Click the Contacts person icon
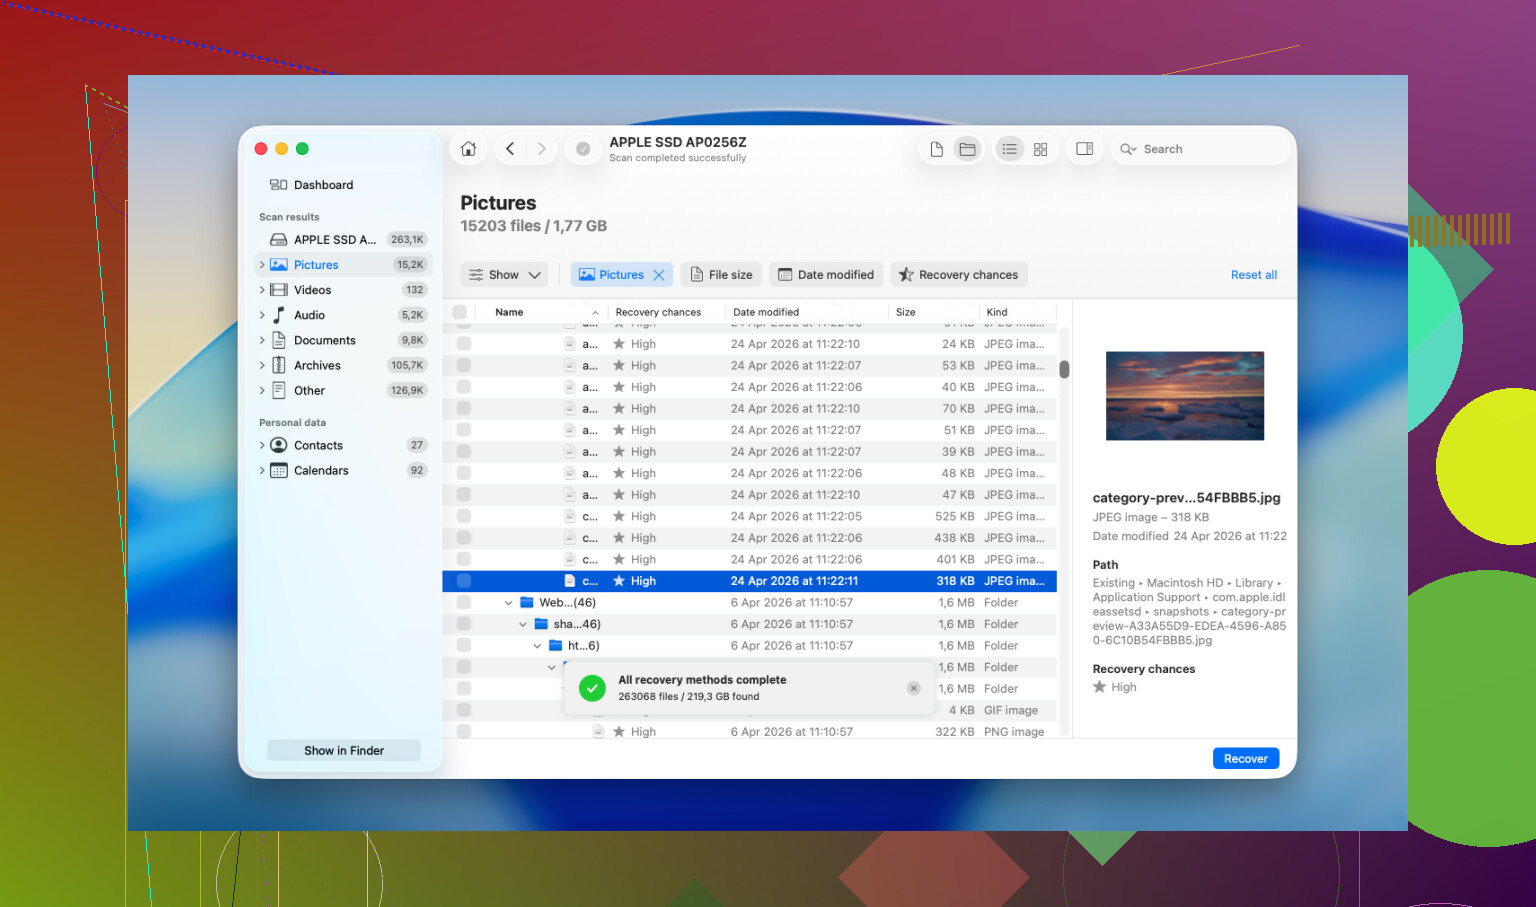The height and width of the screenshot is (907, 1536). [x=279, y=445]
